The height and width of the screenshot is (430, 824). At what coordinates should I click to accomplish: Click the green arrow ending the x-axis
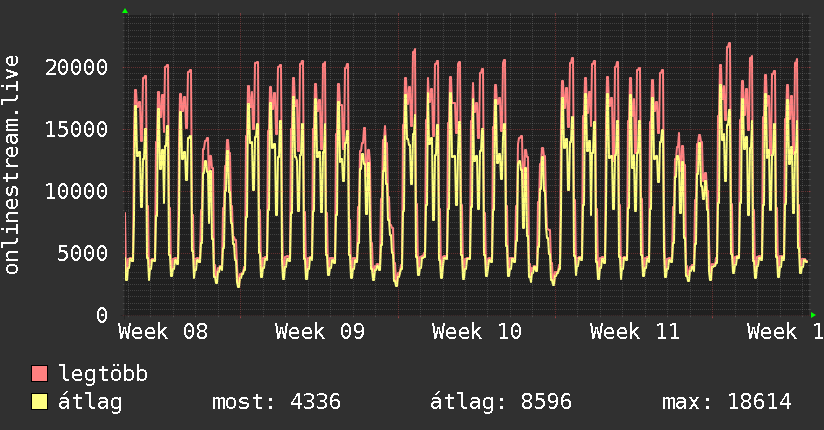click(813, 315)
